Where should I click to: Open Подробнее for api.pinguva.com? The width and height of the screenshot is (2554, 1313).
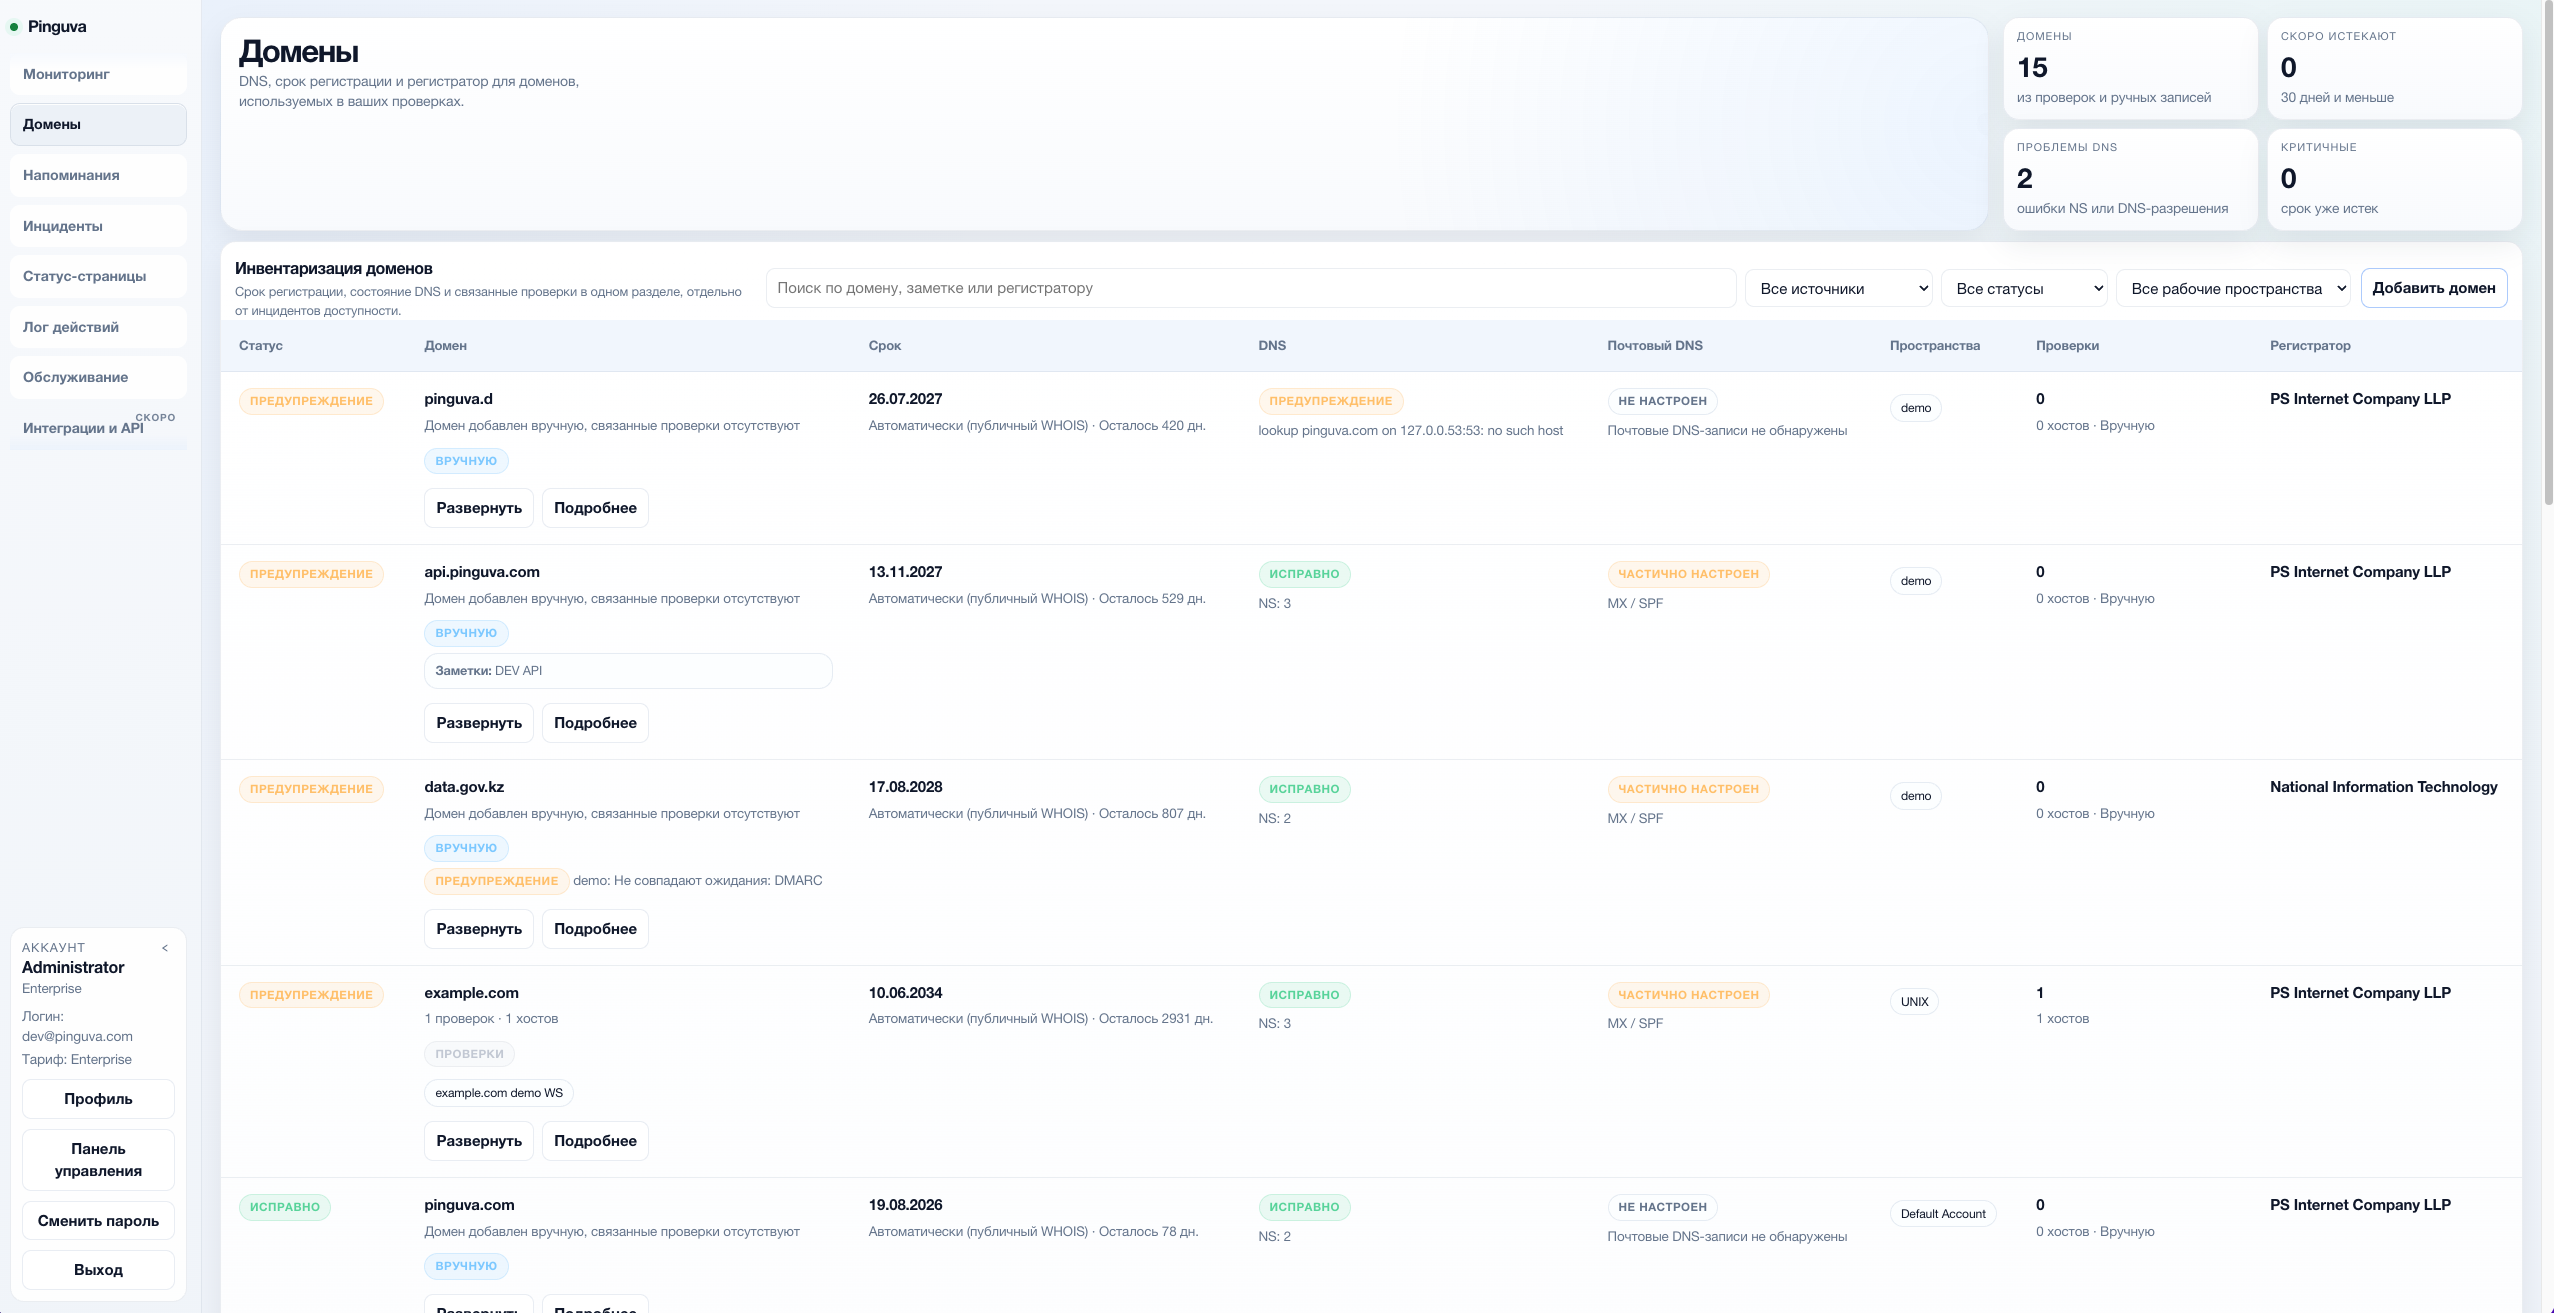(595, 723)
